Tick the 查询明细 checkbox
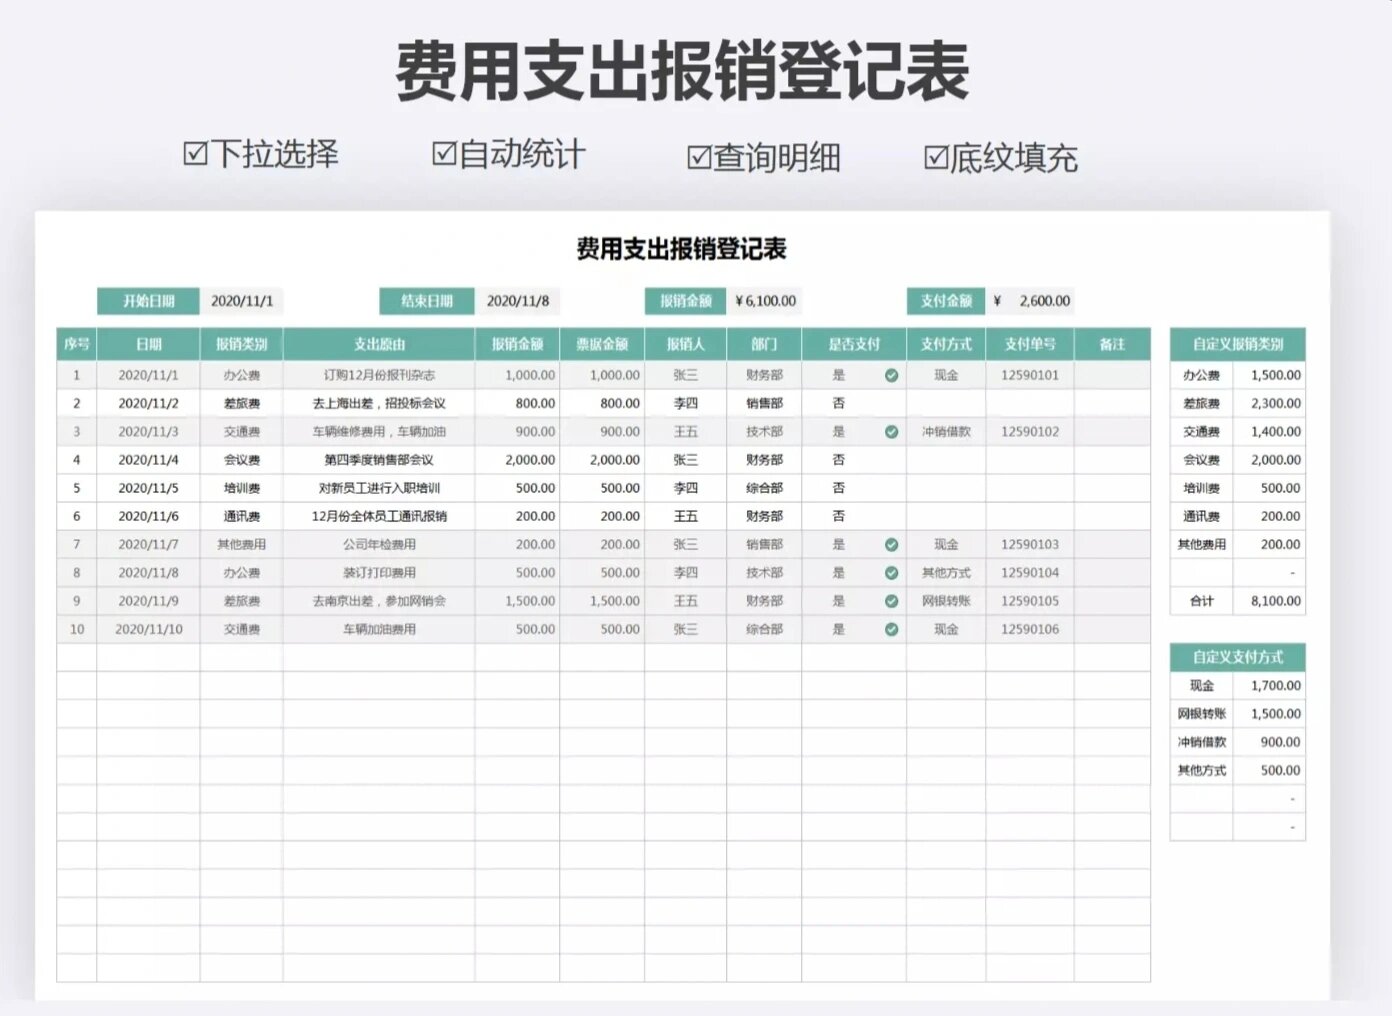 tap(699, 157)
